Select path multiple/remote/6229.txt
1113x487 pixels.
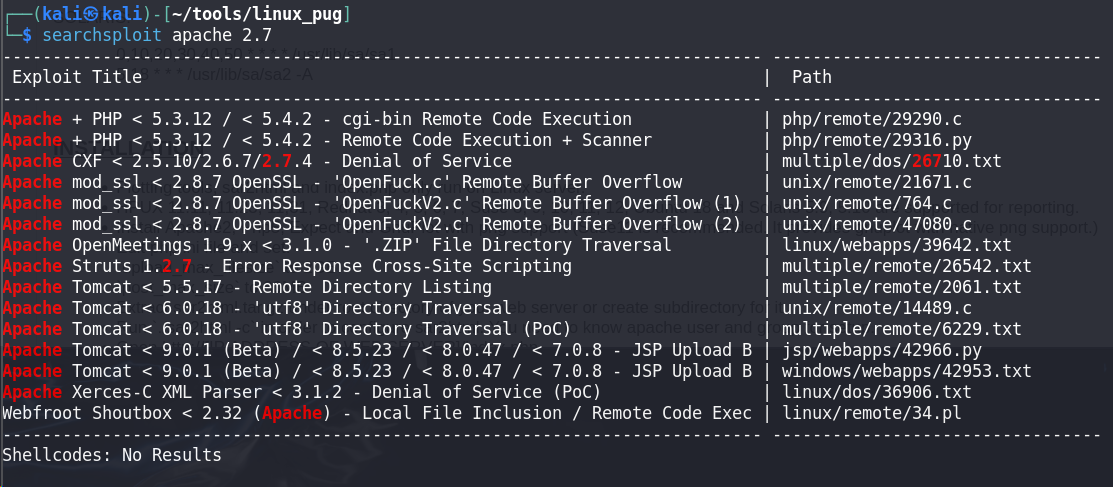[x=901, y=329]
